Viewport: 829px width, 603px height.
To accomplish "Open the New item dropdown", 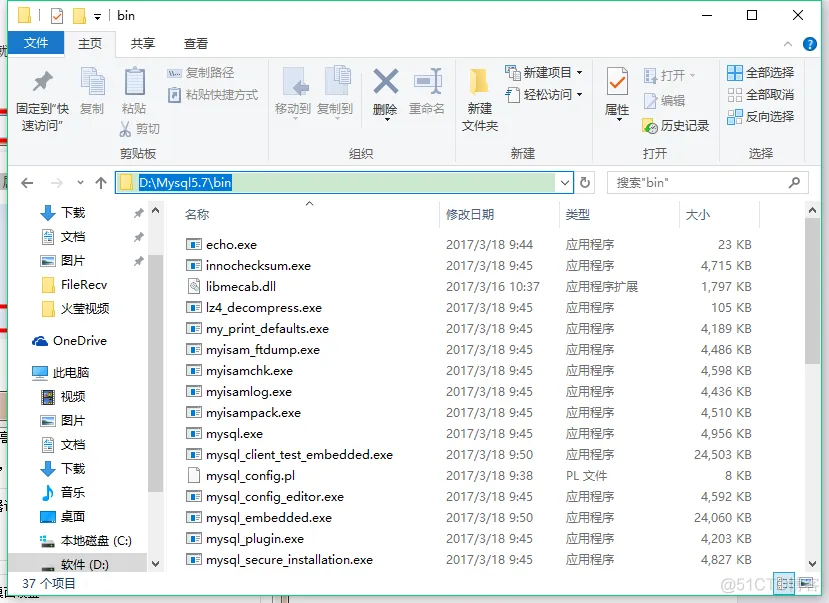I will pyautogui.click(x=579, y=72).
